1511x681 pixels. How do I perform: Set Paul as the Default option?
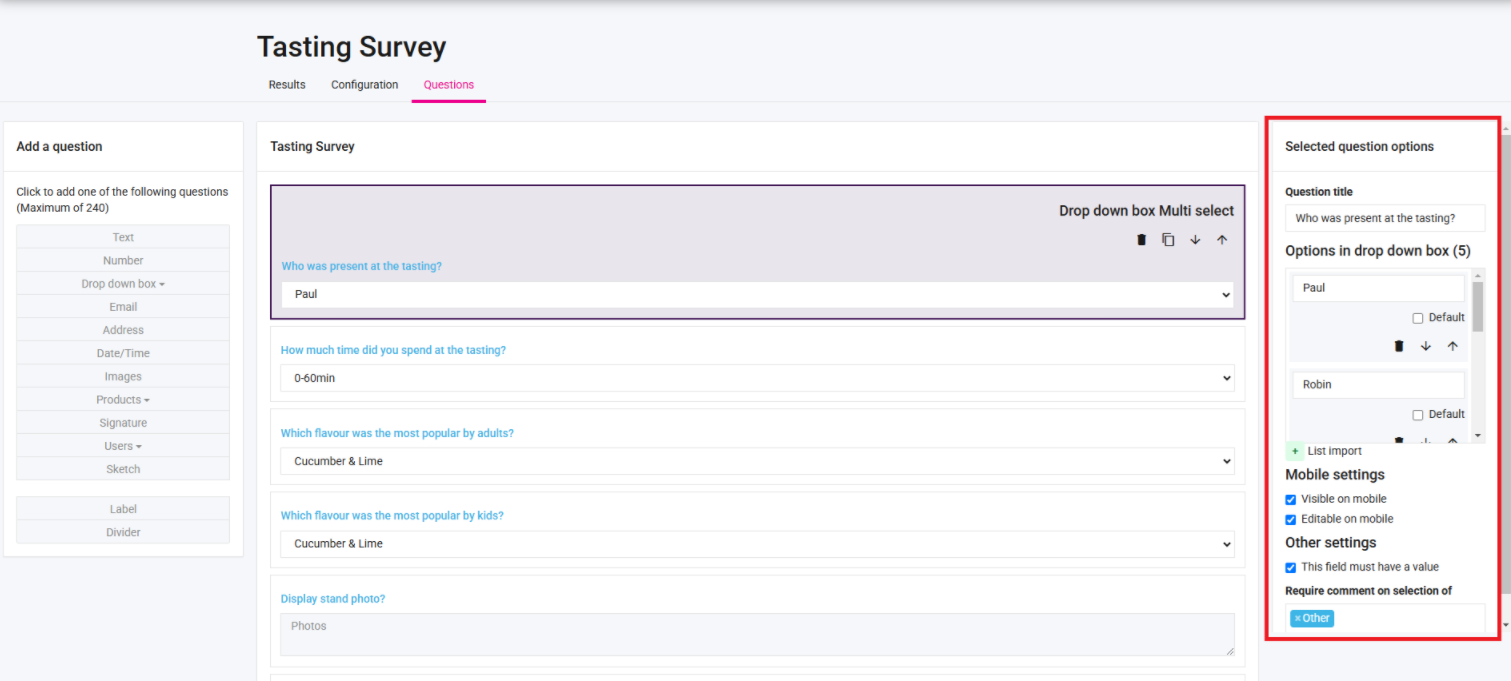tap(1417, 318)
